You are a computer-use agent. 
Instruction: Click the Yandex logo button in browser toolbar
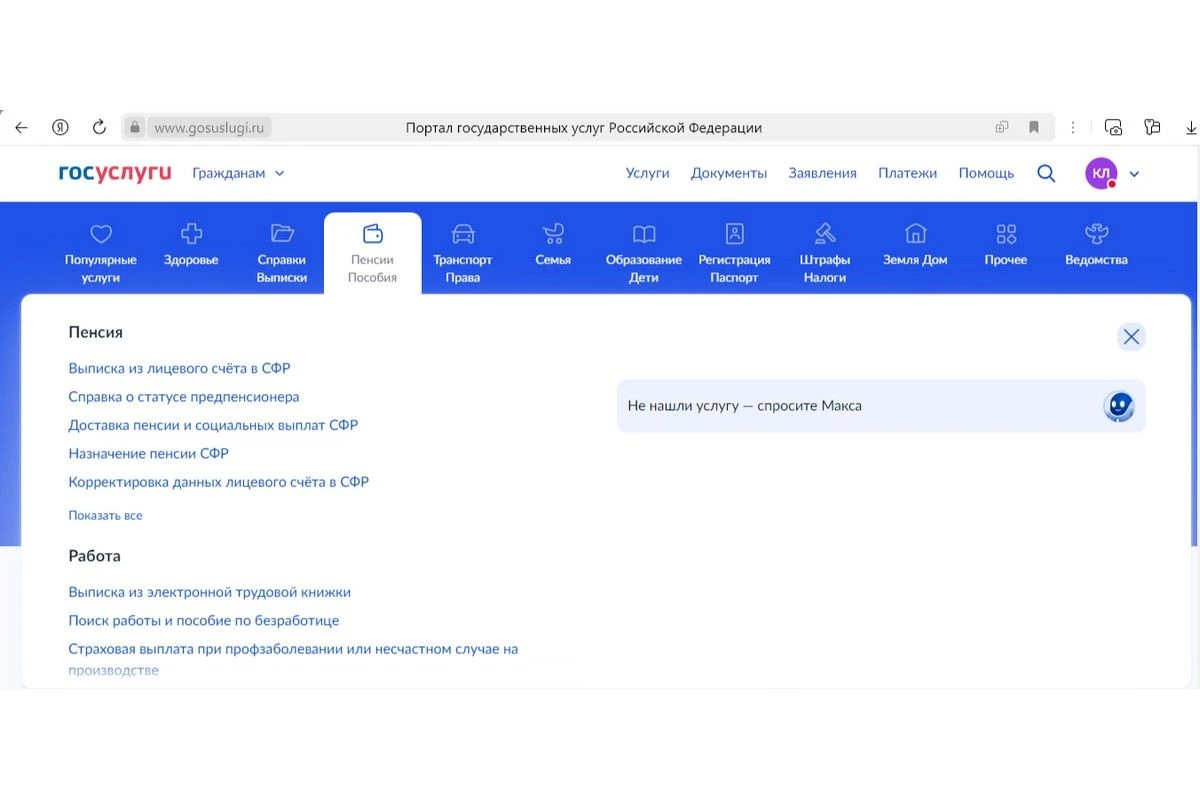(x=60, y=127)
